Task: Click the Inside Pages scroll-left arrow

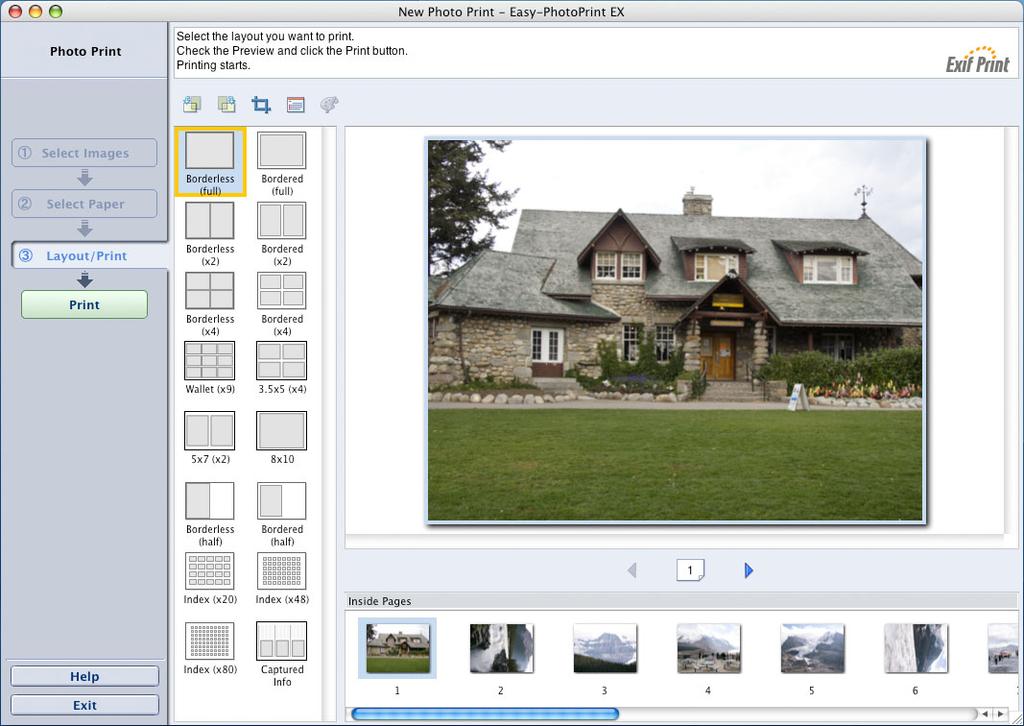Action: 986,714
